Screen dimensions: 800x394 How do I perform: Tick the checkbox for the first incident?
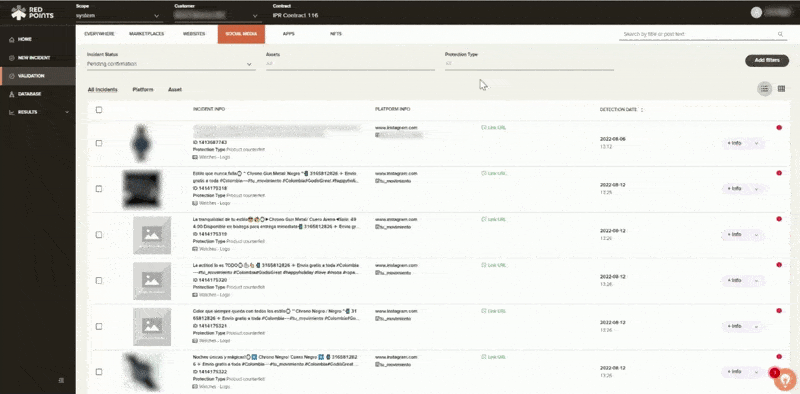click(x=99, y=143)
